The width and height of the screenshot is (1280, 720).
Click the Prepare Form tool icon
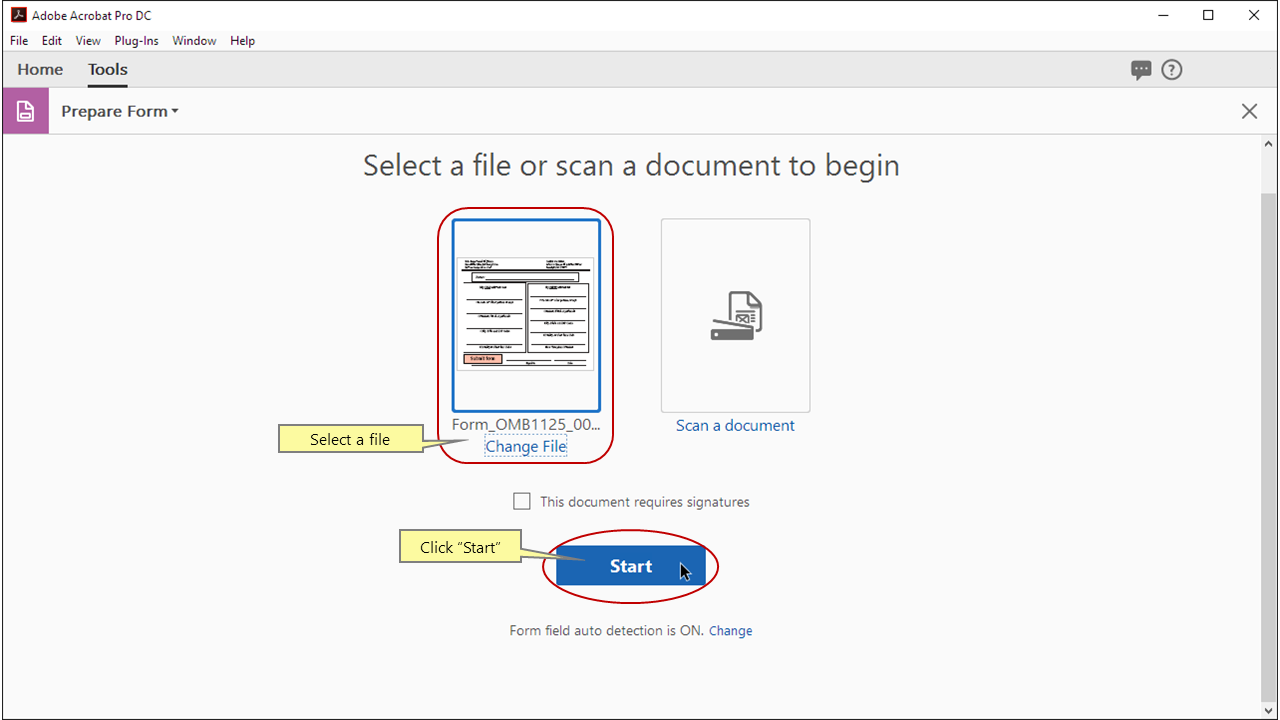click(x=25, y=110)
